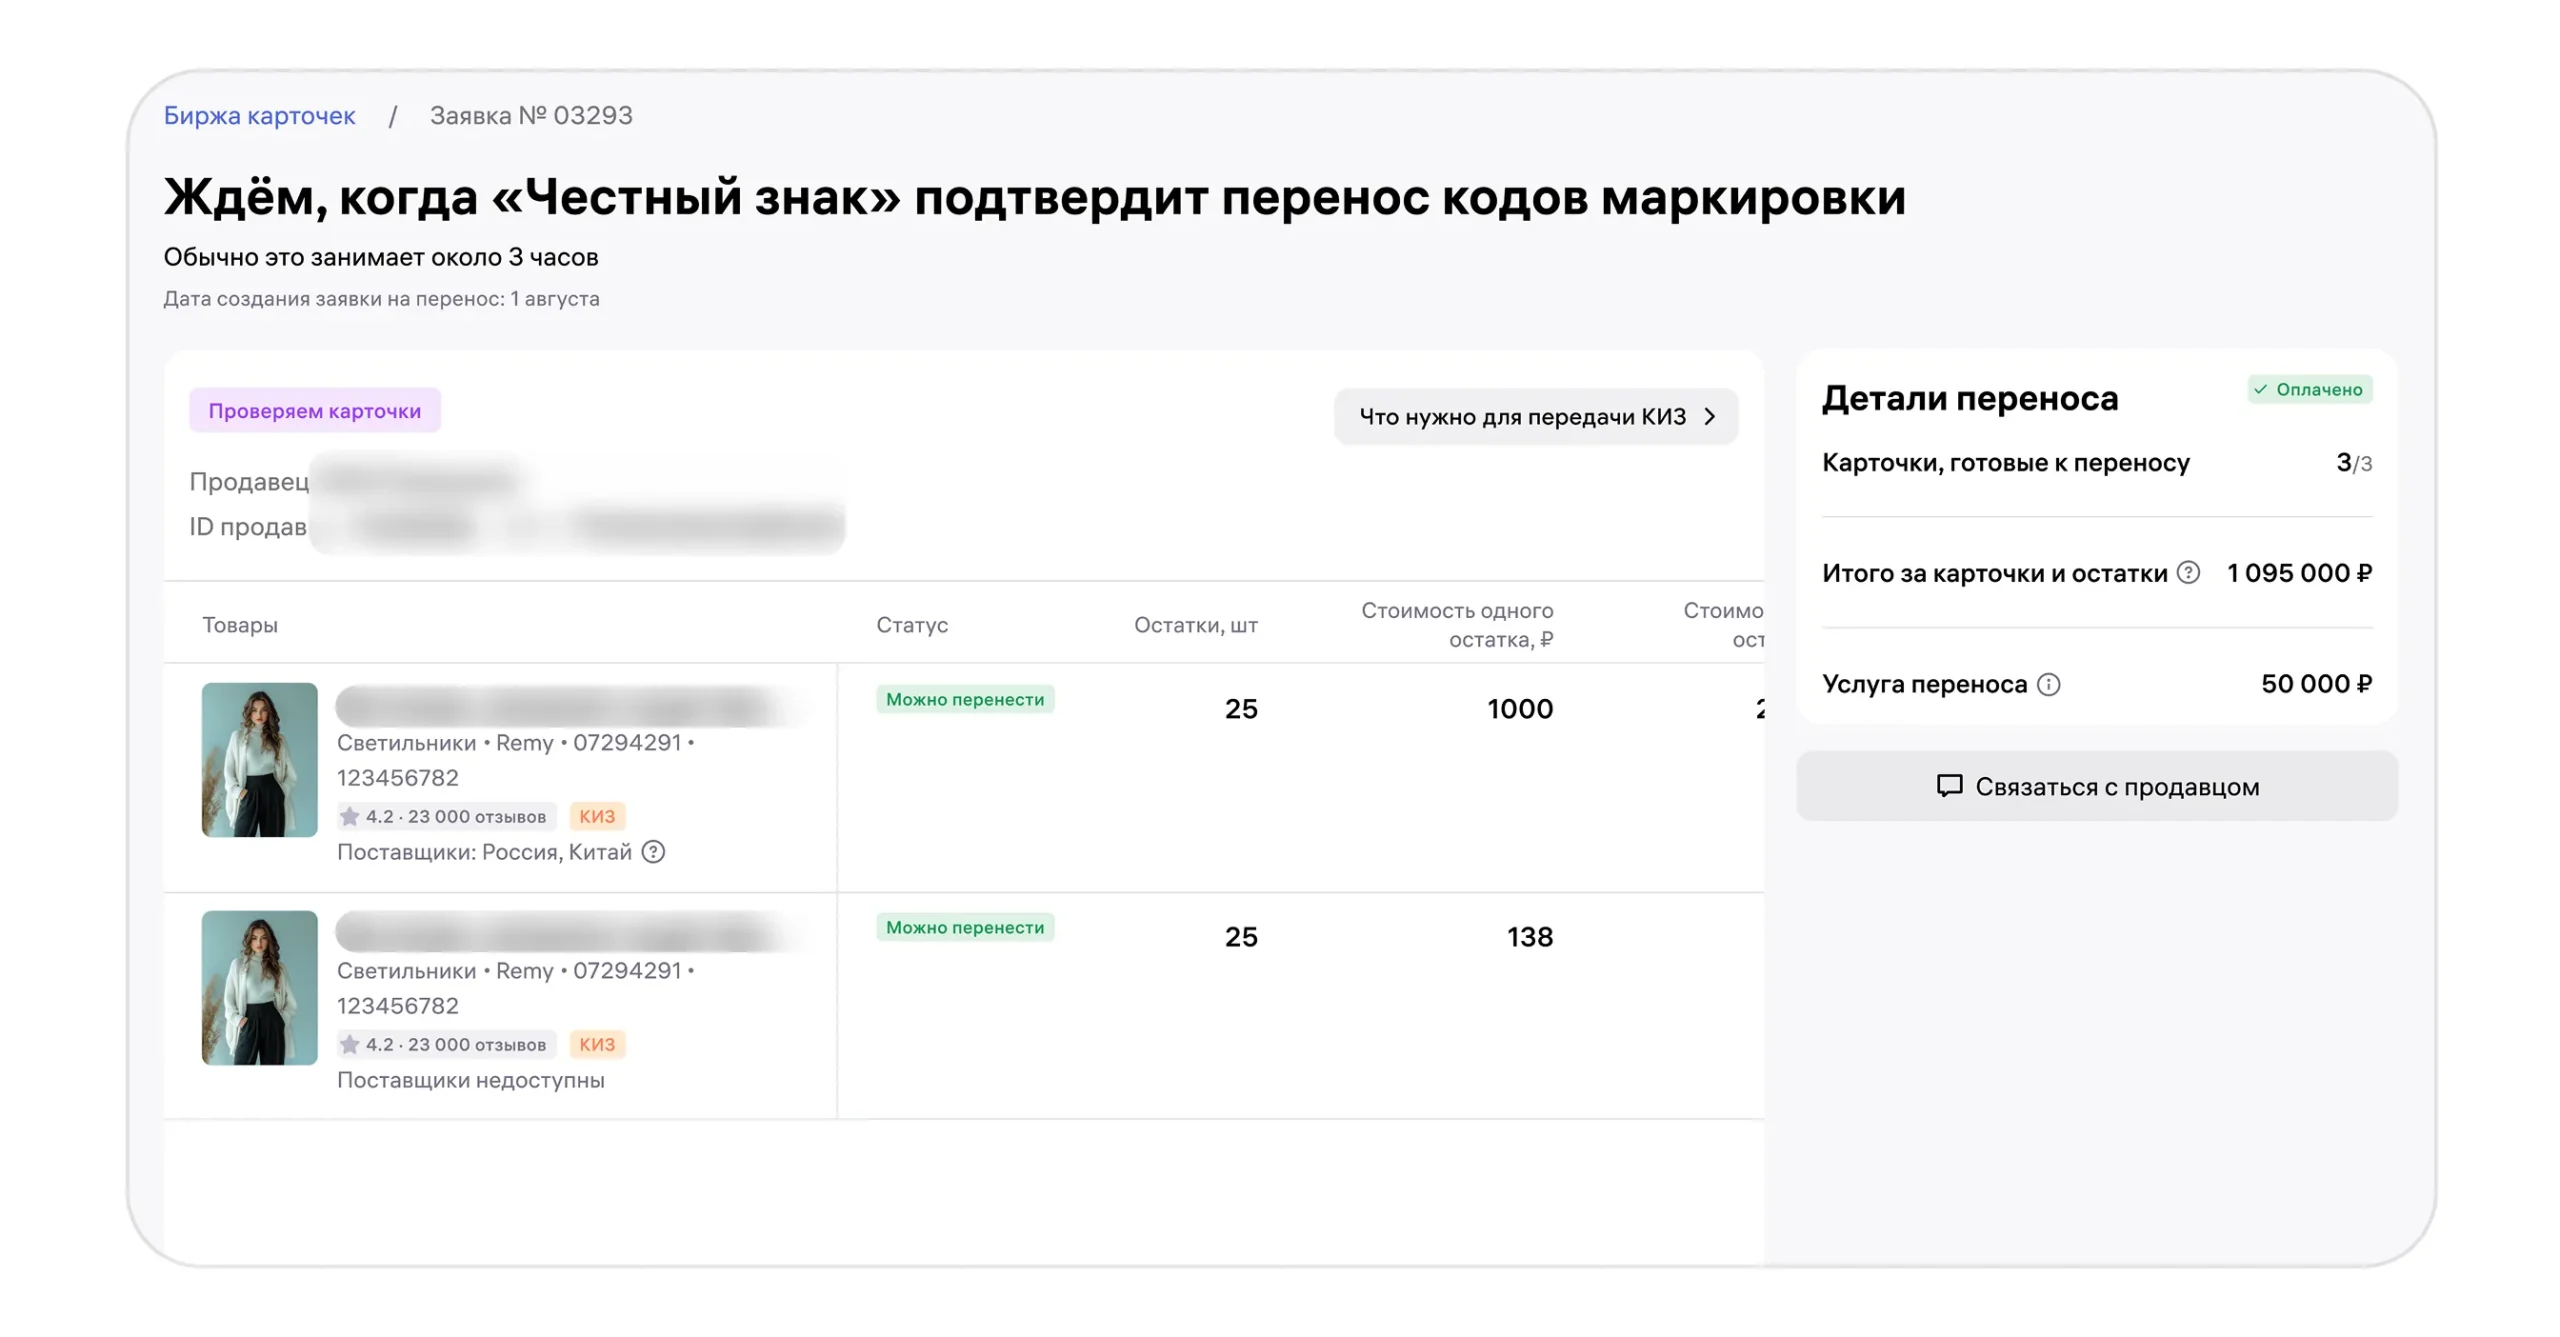Click the Товары column header
Image resolution: width=2560 pixels, height=1337 pixels.
[240, 624]
